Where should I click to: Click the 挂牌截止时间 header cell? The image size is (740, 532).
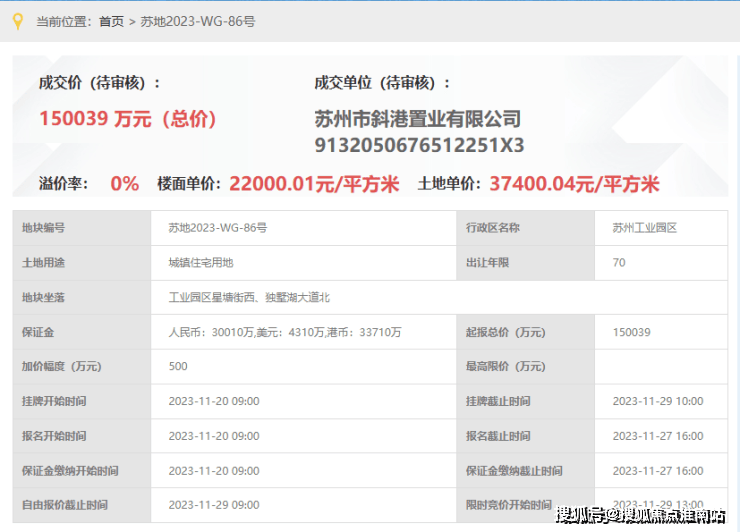point(525,402)
